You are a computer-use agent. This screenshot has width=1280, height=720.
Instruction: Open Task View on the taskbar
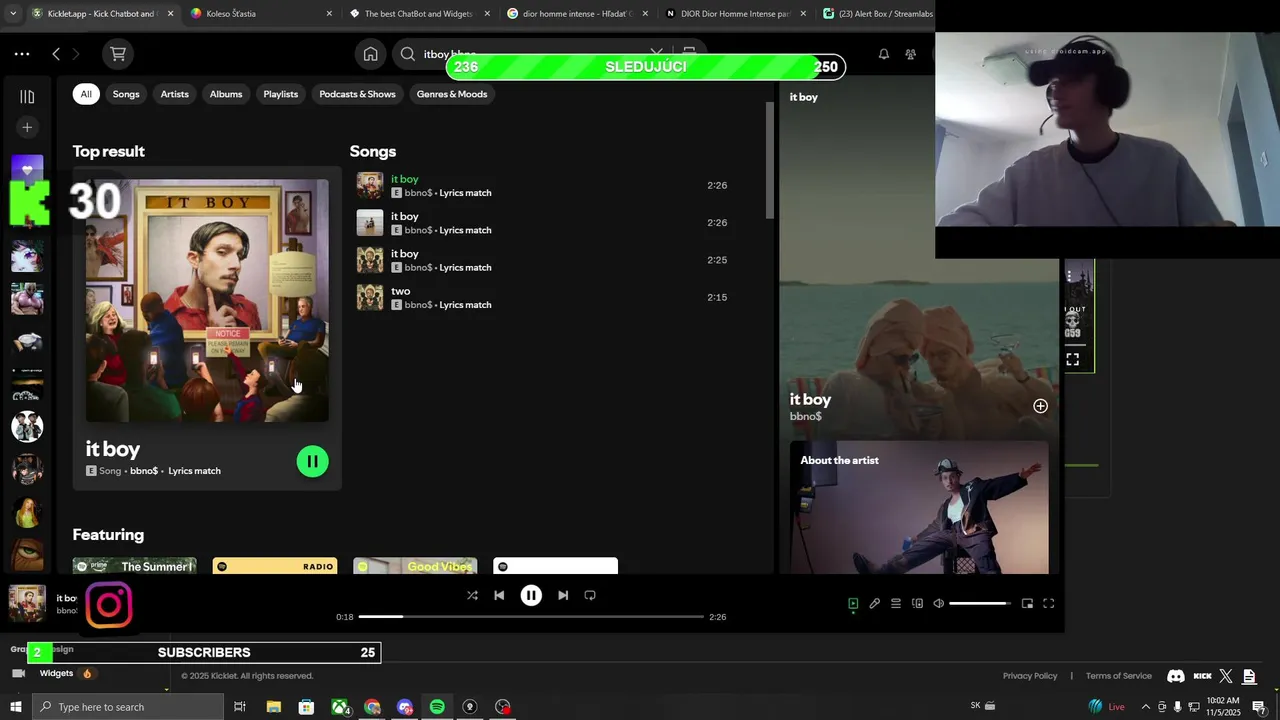[x=240, y=707]
